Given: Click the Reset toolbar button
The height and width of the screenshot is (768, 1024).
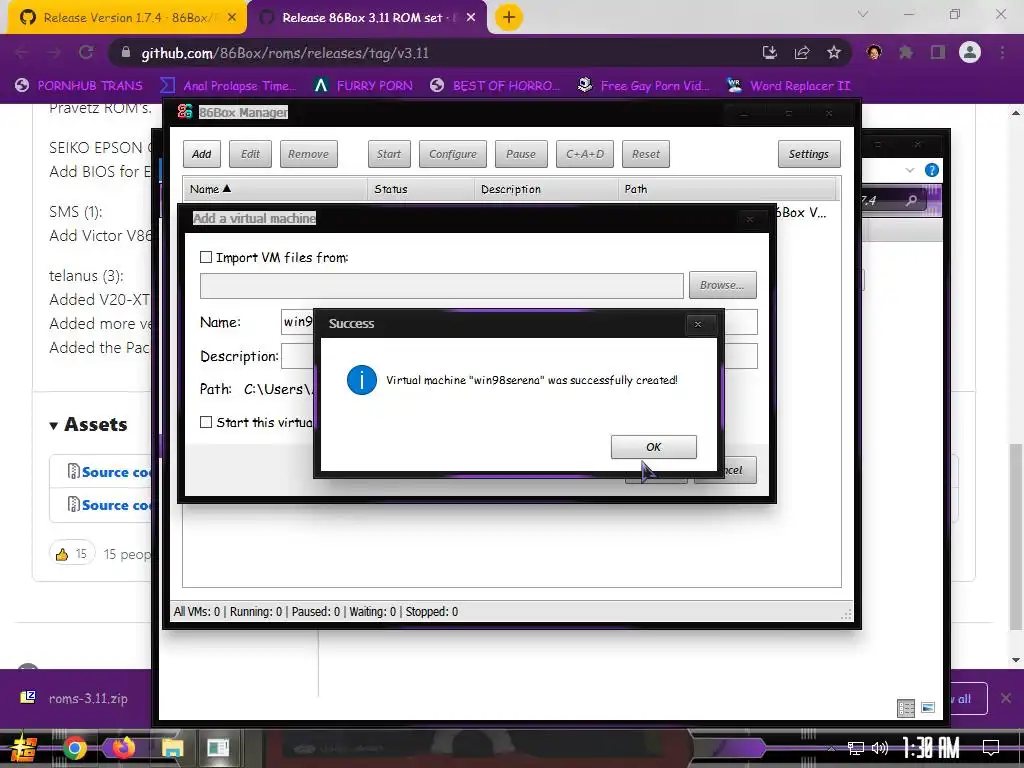Looking at the screenshot, I should 646,154.
